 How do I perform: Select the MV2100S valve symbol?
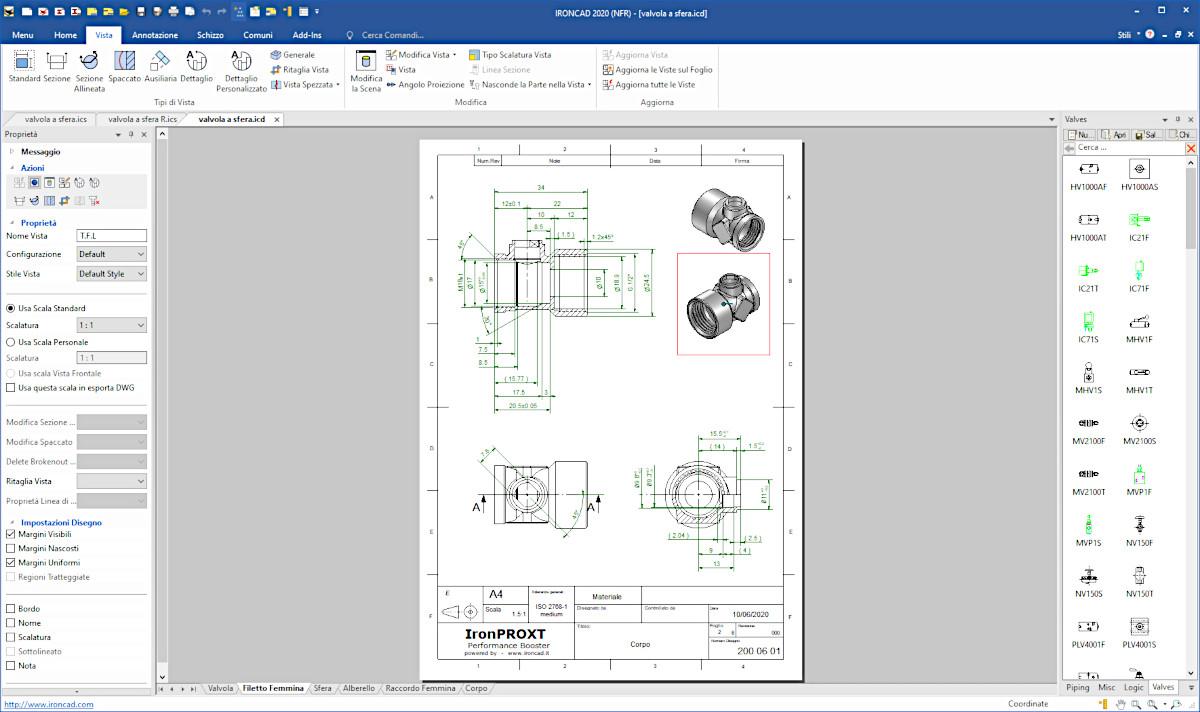(1139, 425)
